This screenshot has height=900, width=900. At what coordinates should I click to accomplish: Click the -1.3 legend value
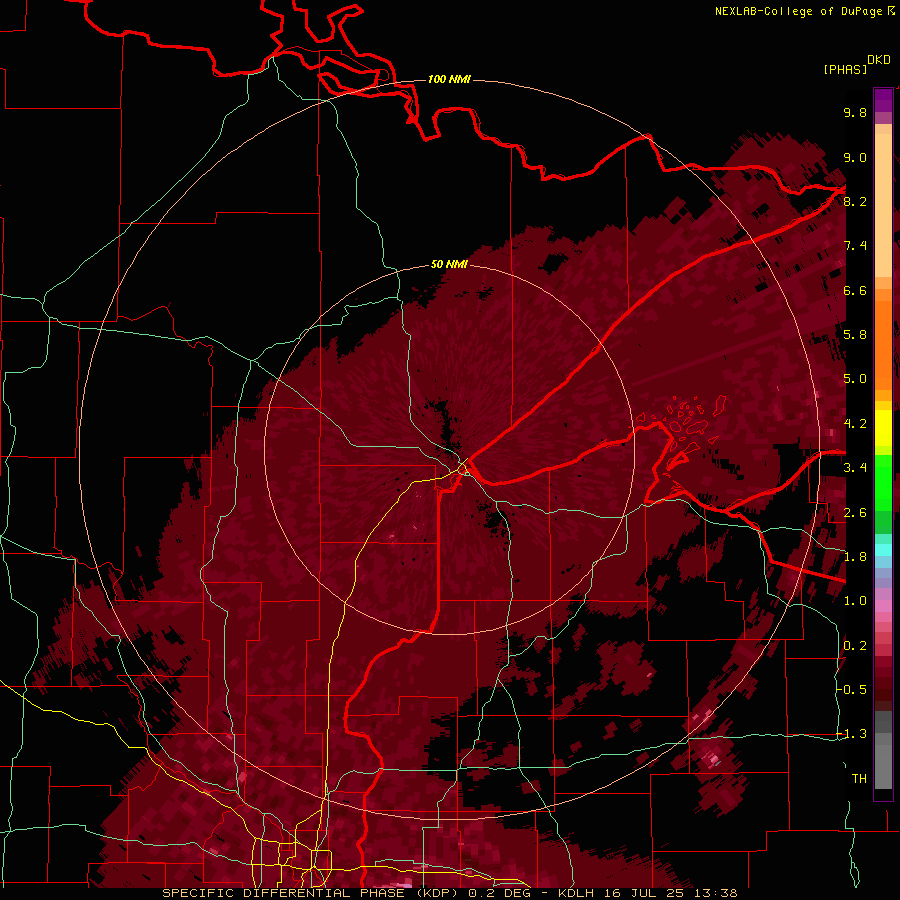pos(852,734)
